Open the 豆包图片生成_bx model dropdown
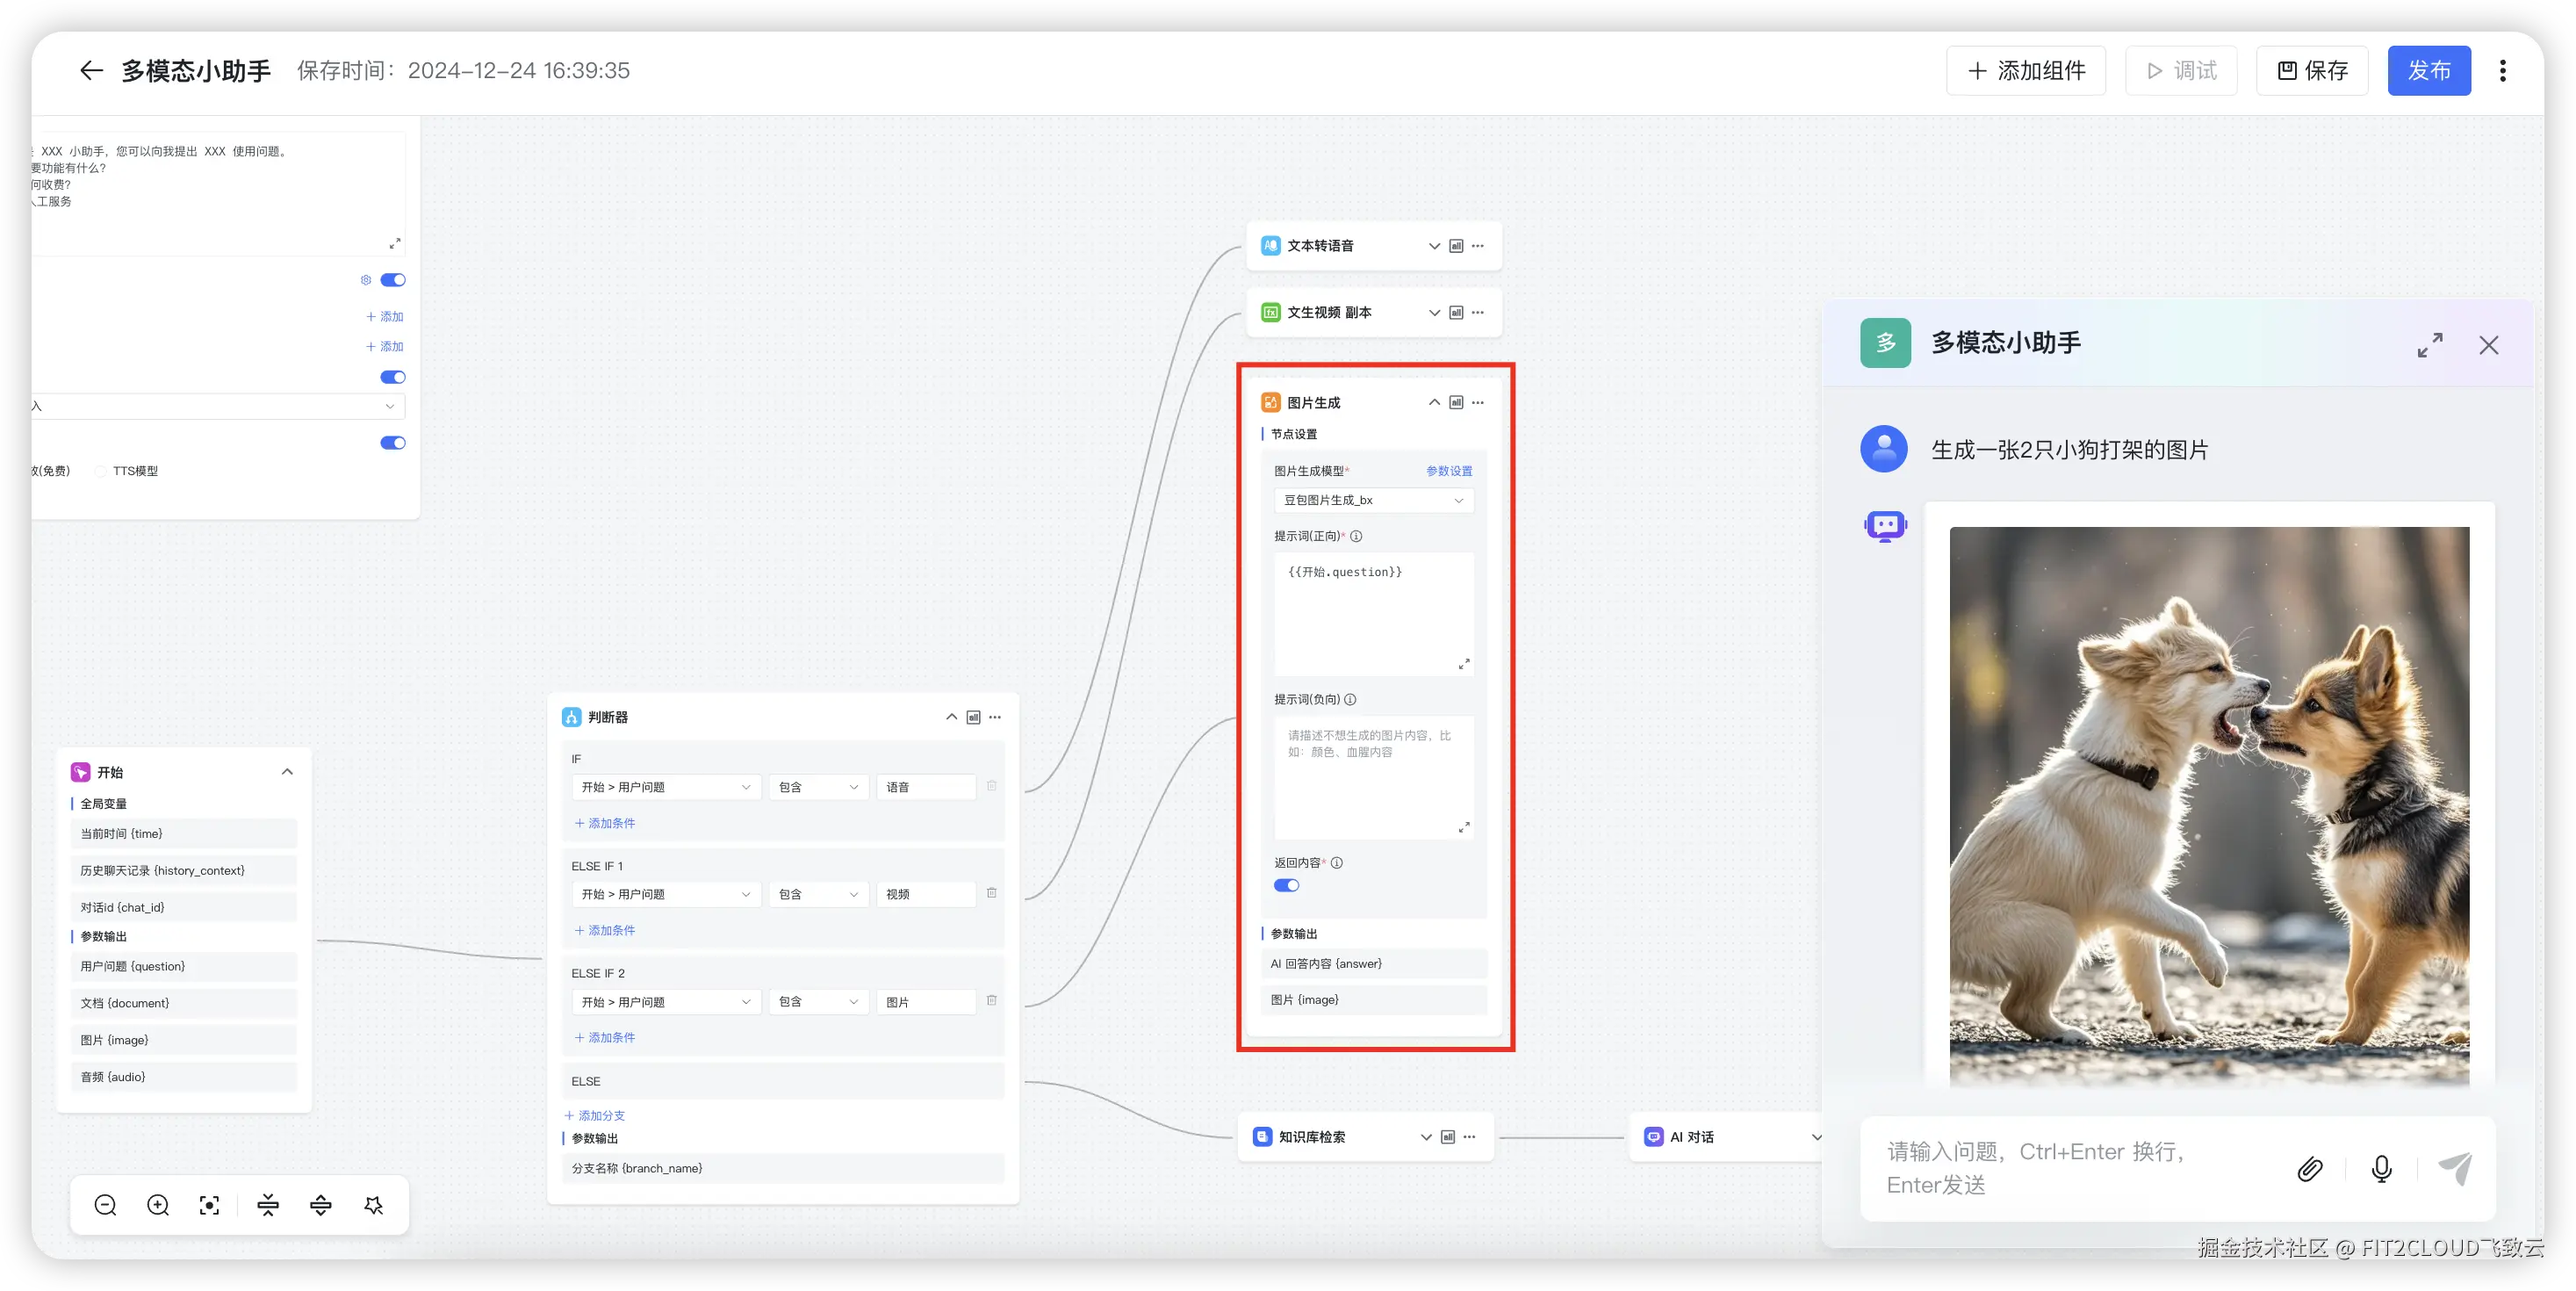2576x1291 pixels. tap(1372, 500)
